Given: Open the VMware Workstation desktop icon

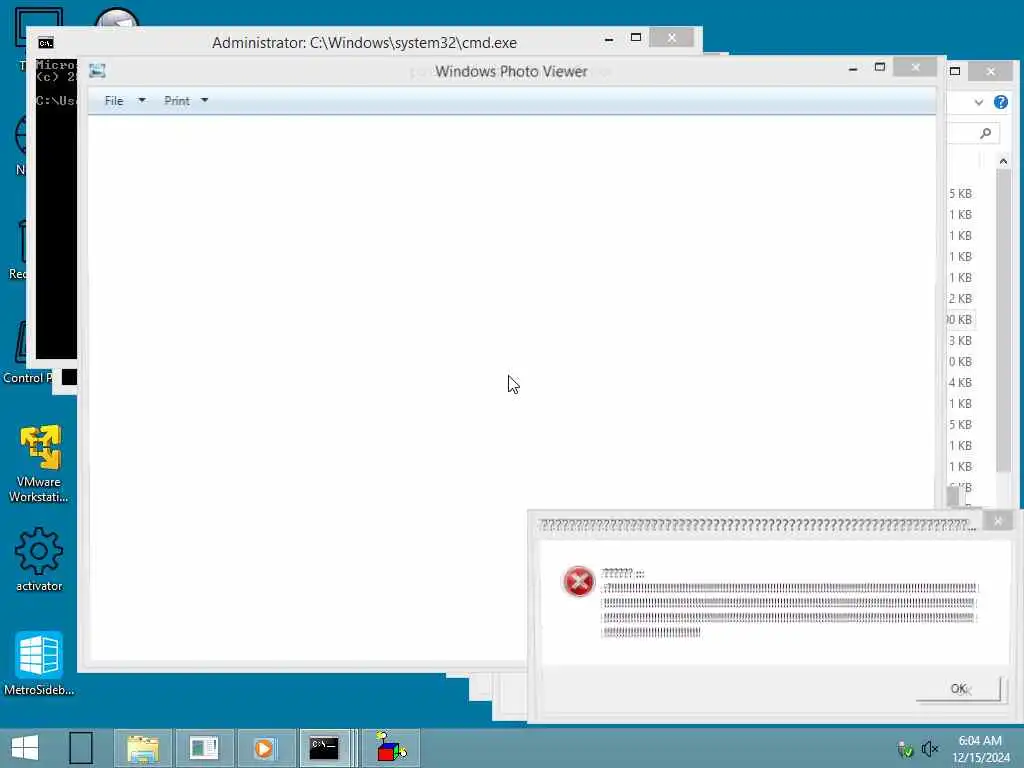Looking at the screenshot, I should click(x=39, y=464).
